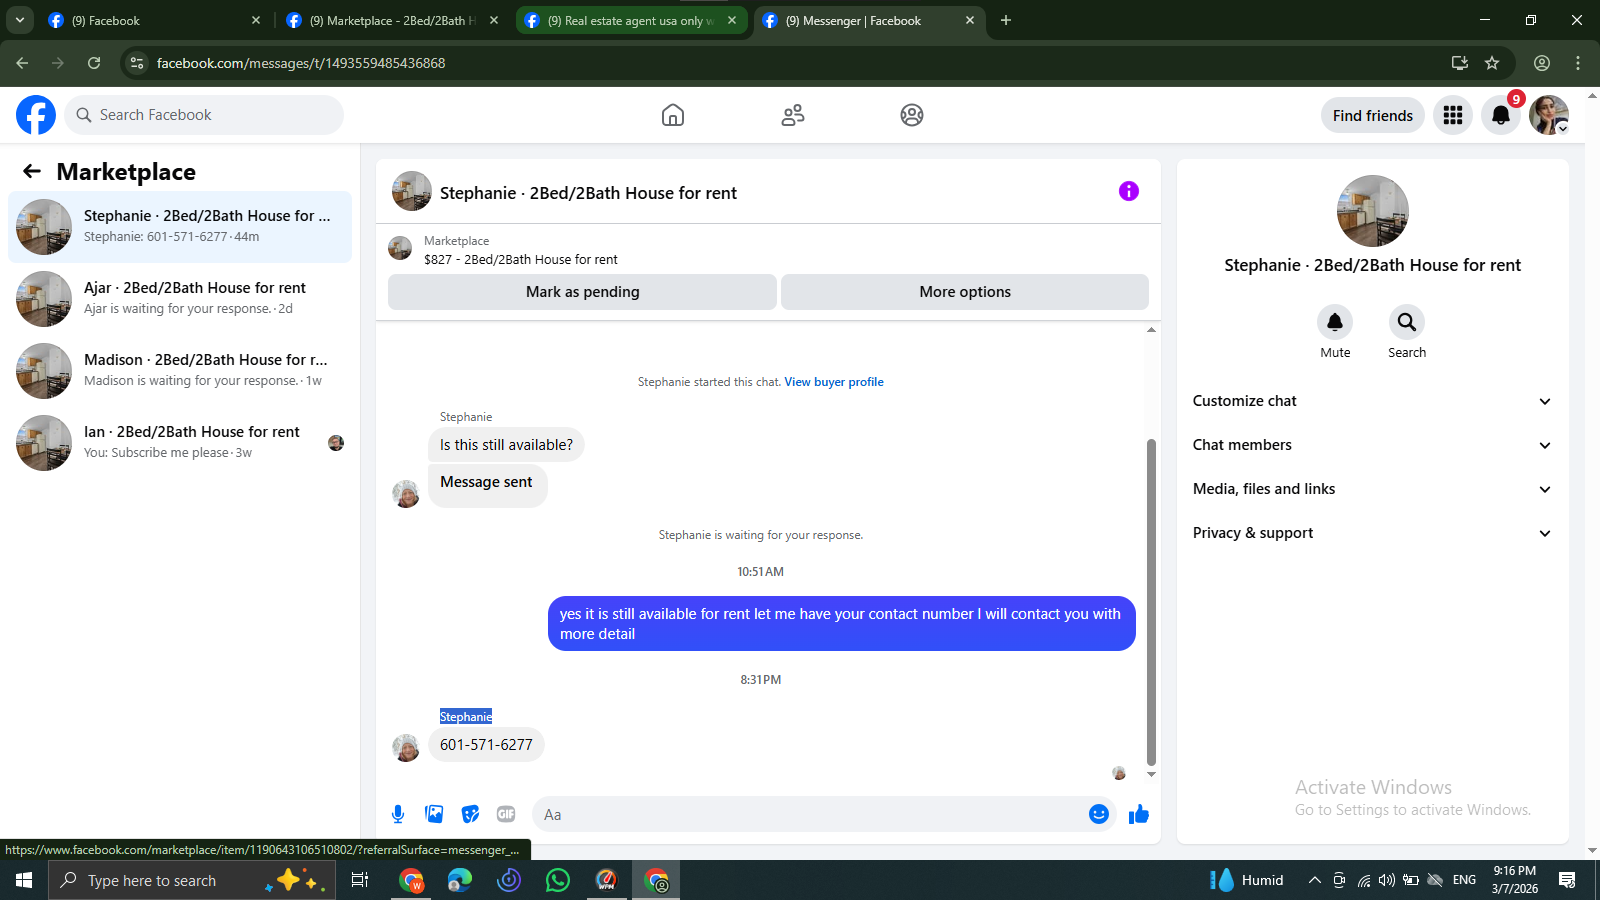Go back using the Marketplace back arrow
This screenshot has height=900, width=1600.
click(32, 171)
